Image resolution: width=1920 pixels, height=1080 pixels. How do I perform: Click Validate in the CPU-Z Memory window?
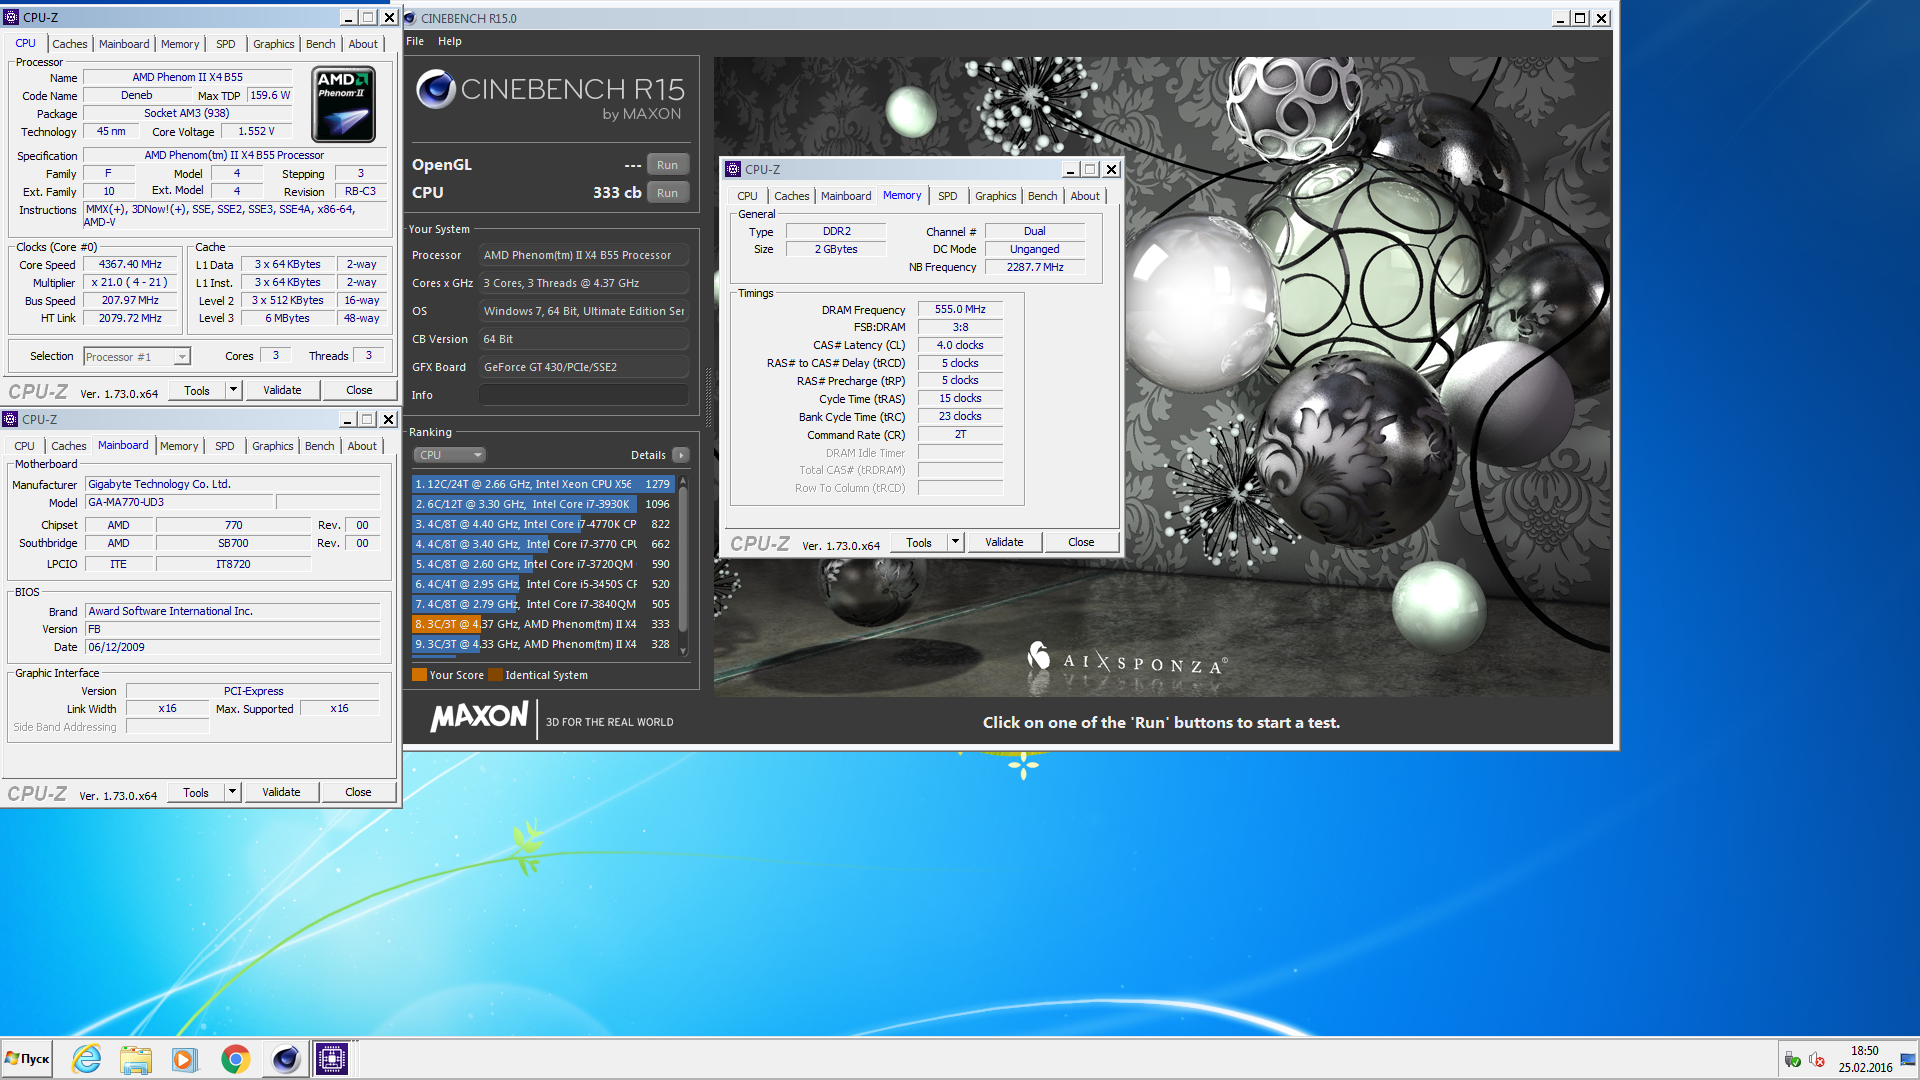pos(1004,542)
